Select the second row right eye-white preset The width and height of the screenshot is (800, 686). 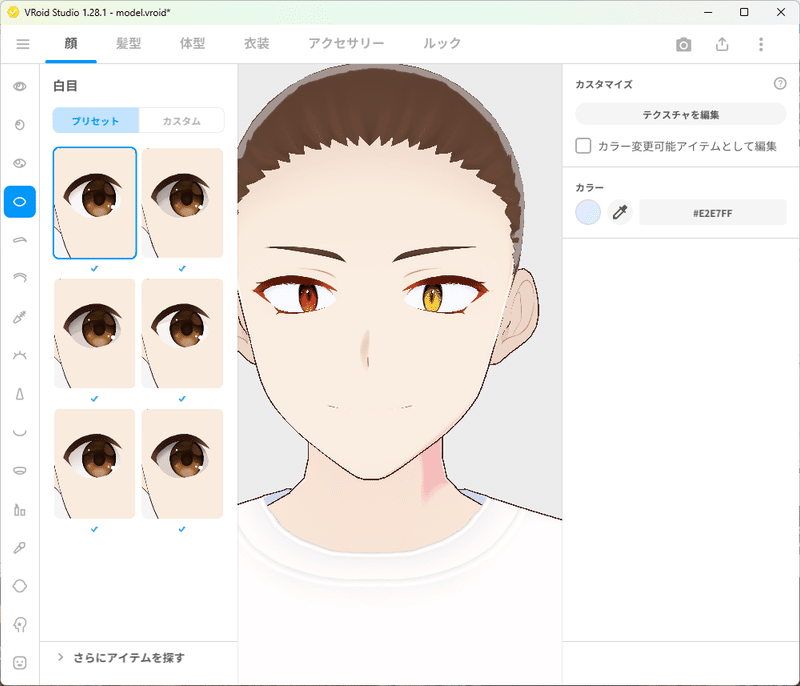point(182,334)
